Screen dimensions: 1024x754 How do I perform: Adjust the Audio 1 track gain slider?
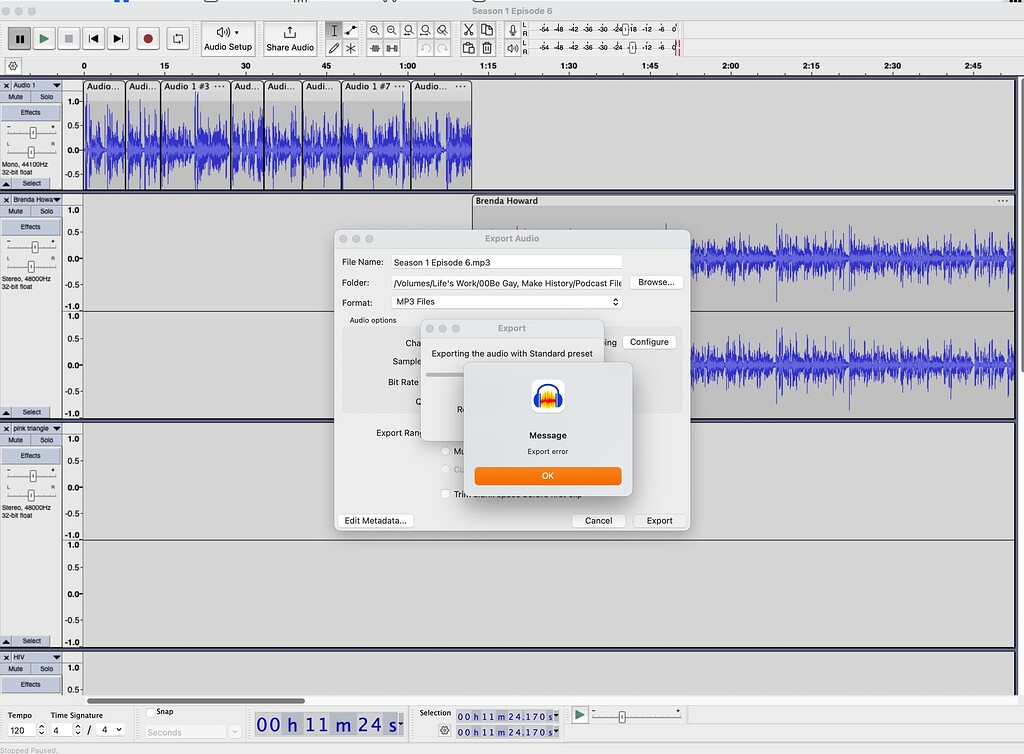[x=33, y=131]
